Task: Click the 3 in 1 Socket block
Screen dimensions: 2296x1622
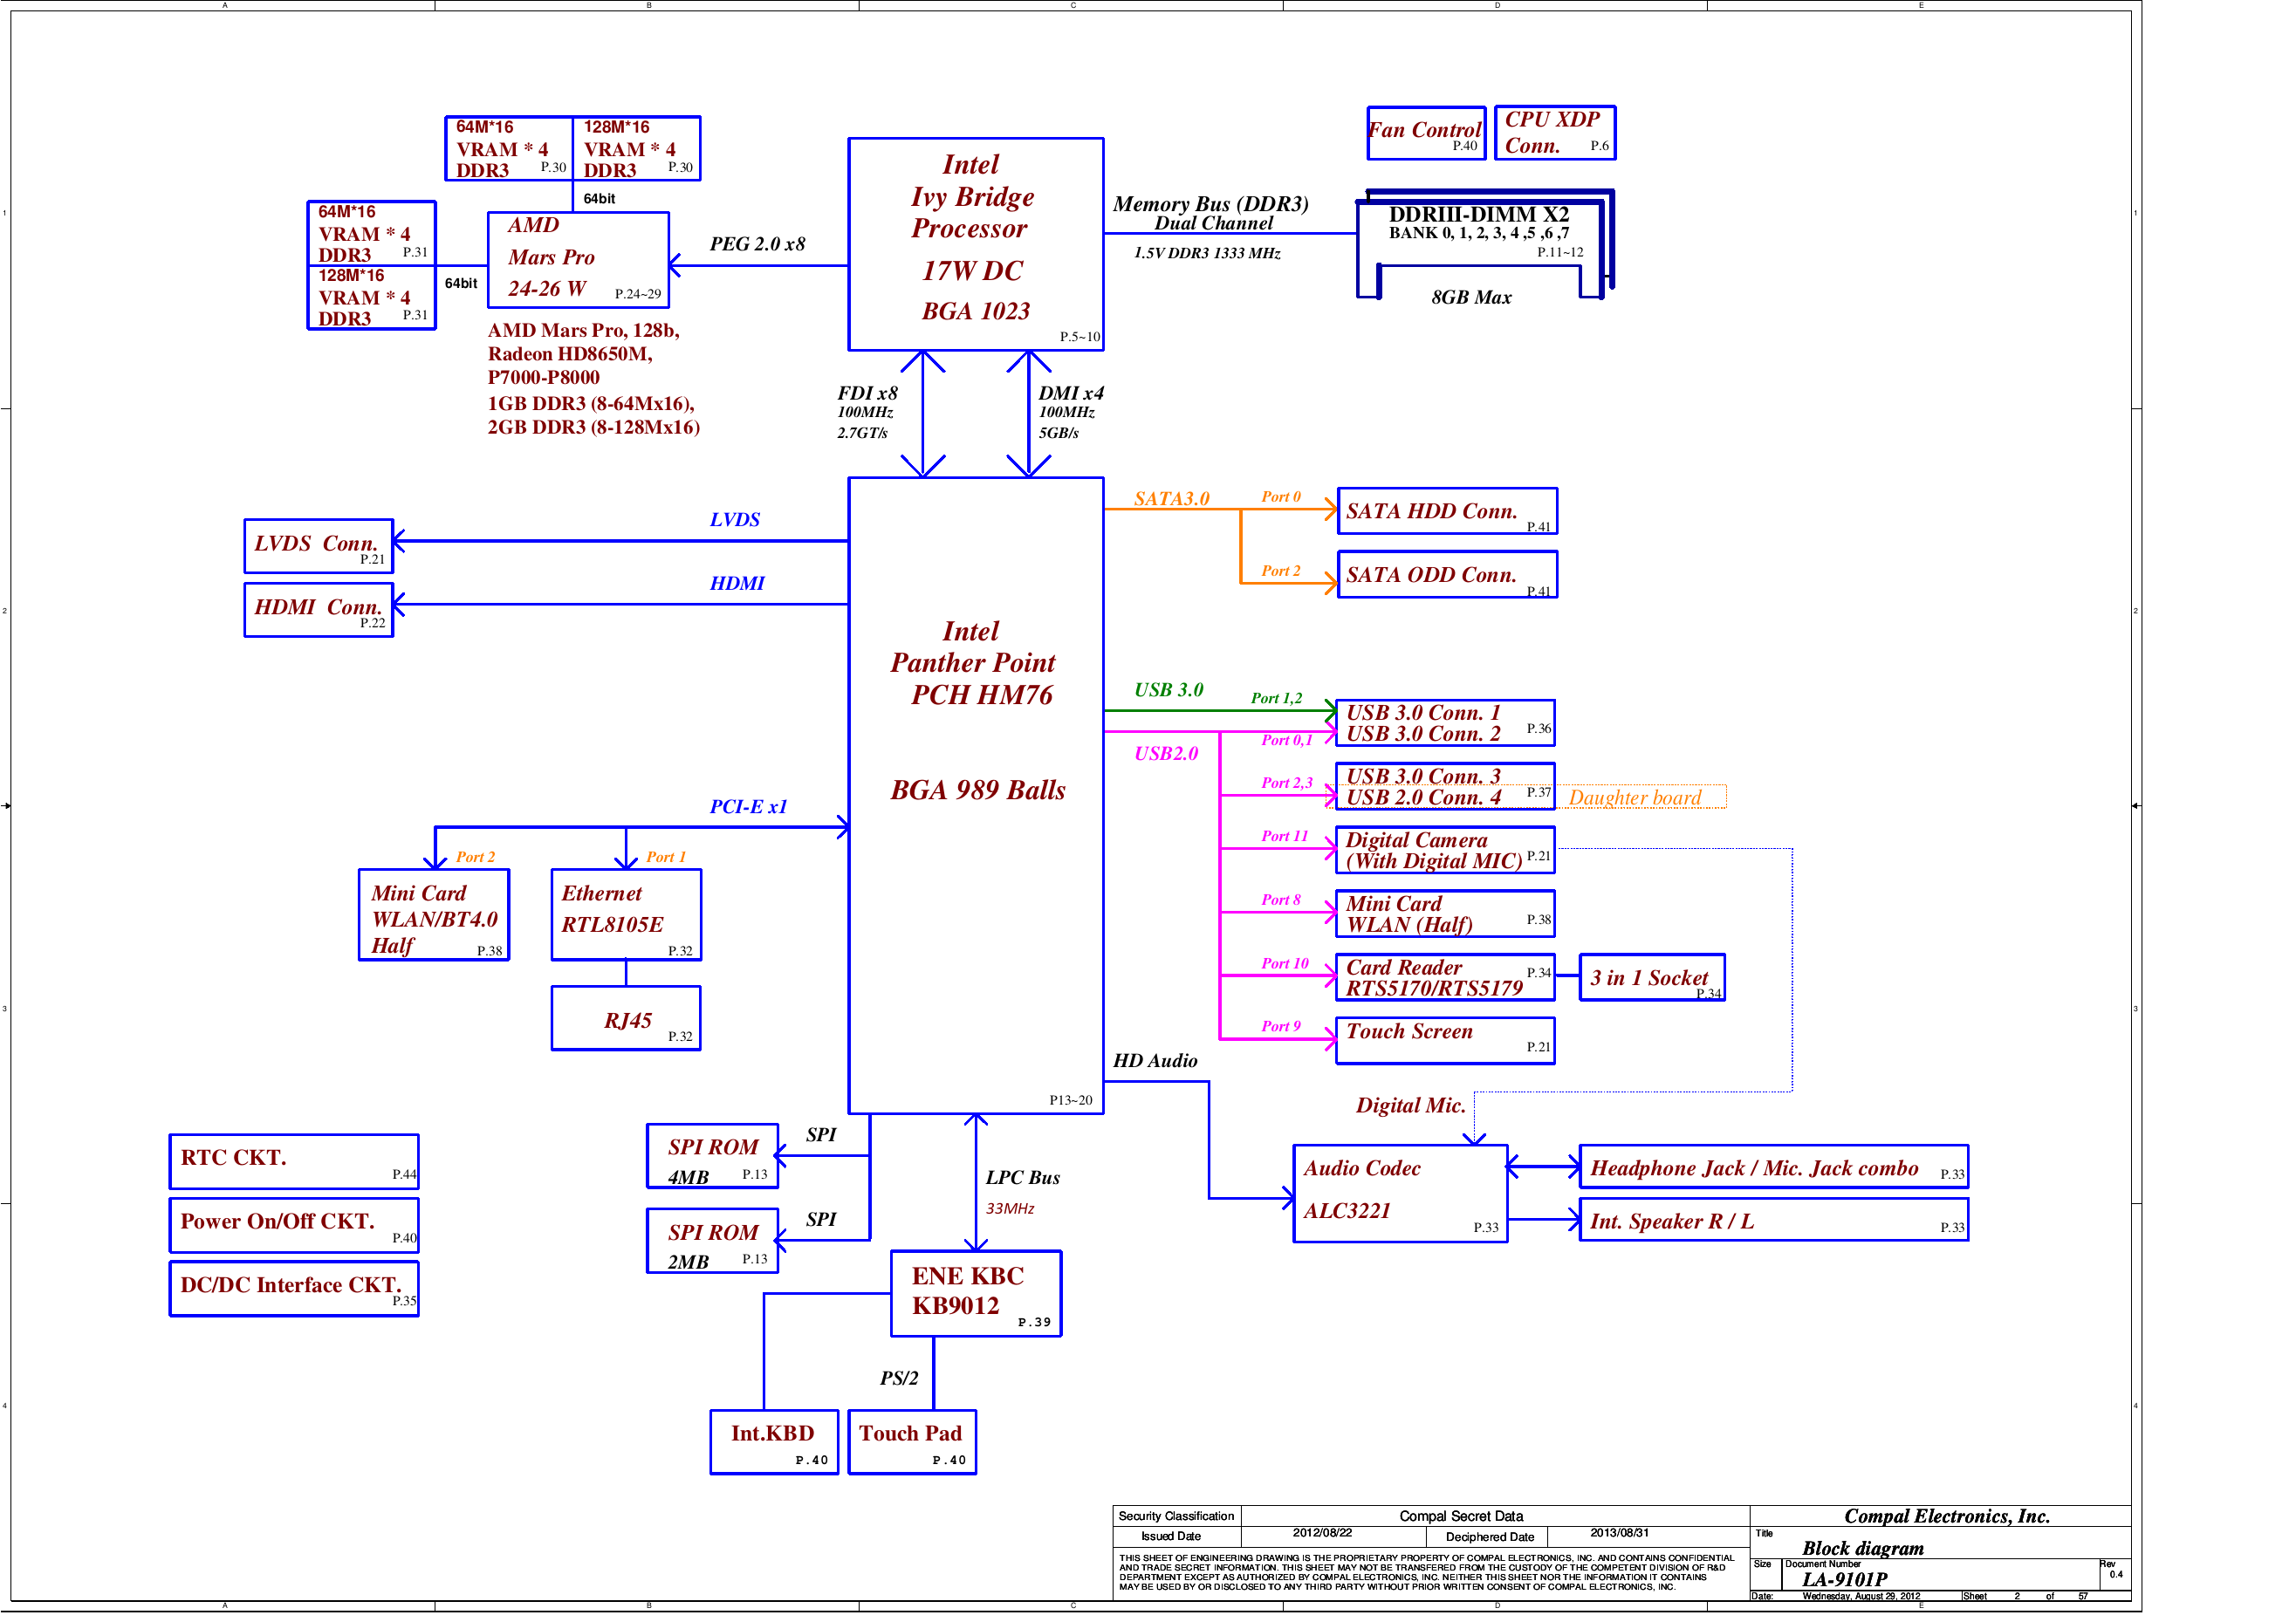Action: pyautogui.click(x=1652, y=977)
